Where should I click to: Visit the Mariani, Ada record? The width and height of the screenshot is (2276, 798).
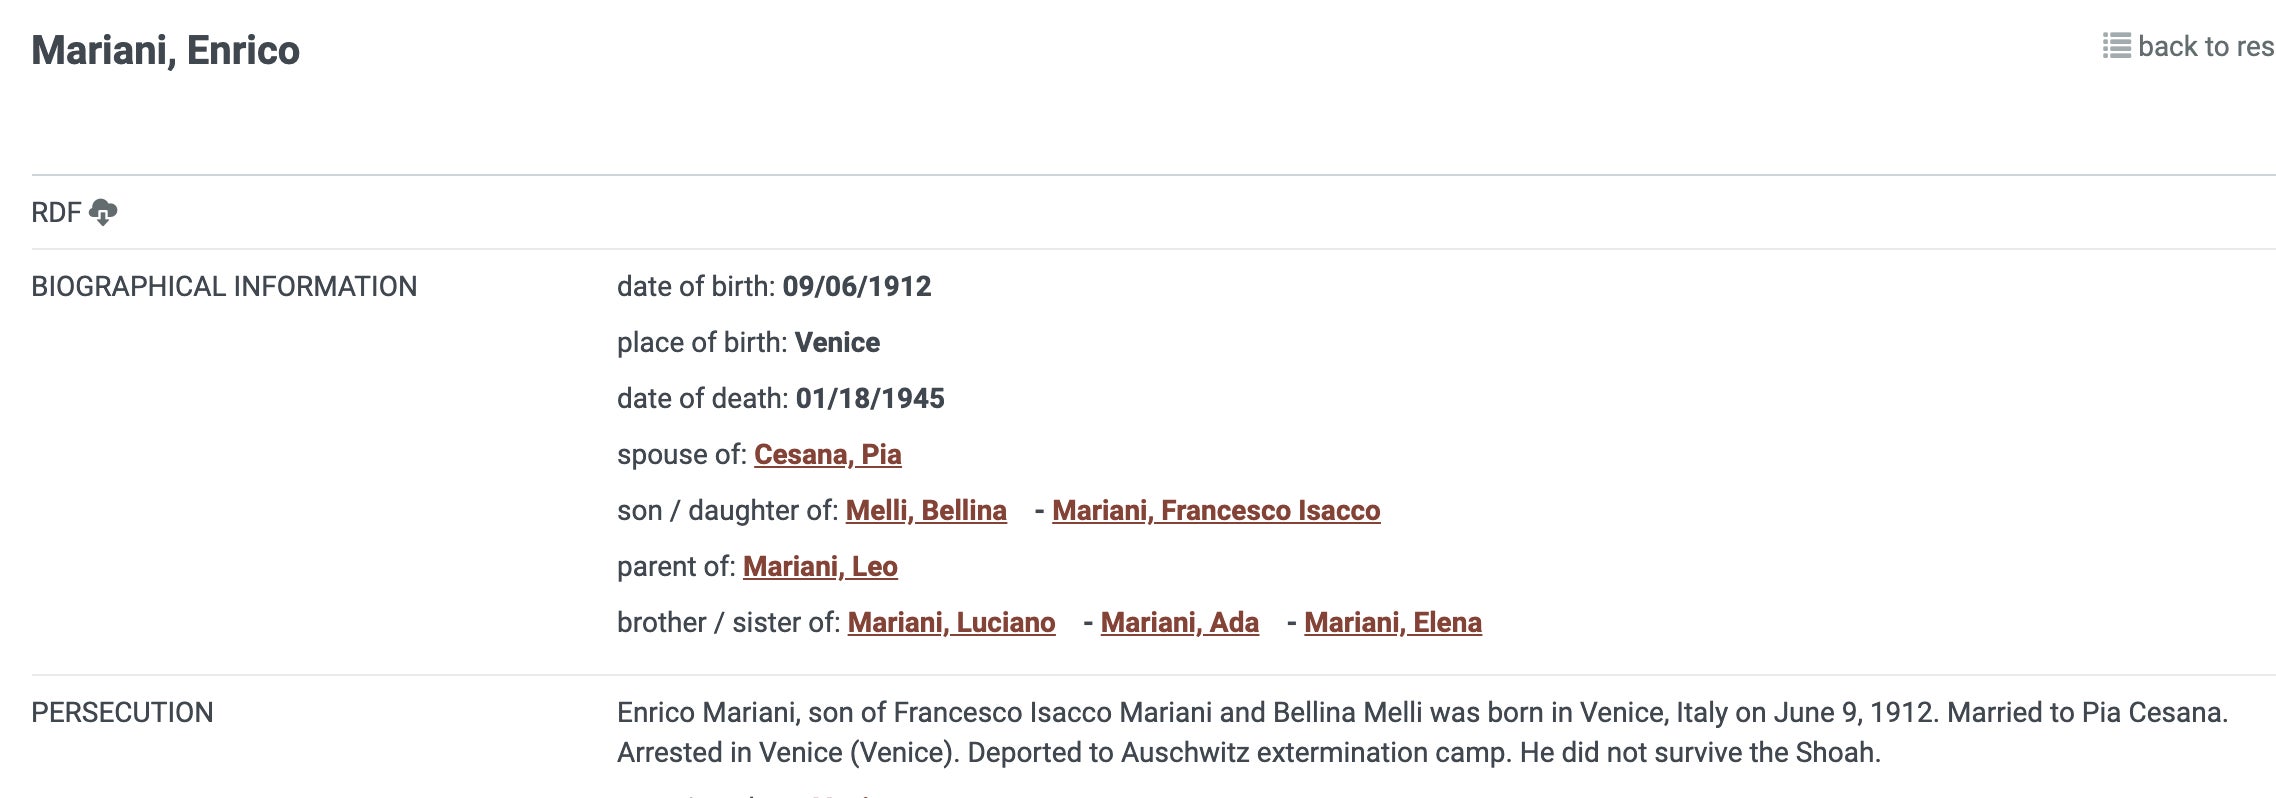1179,622
